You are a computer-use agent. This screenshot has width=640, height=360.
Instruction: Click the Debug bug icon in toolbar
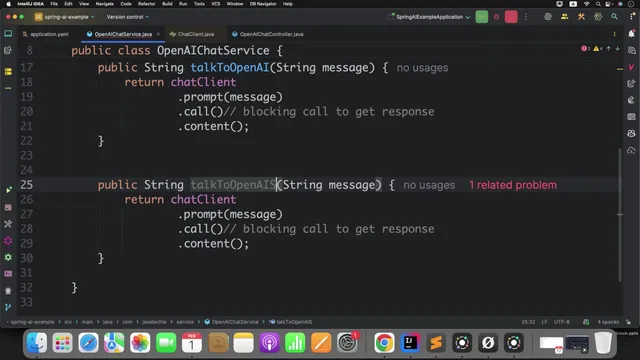496,17
